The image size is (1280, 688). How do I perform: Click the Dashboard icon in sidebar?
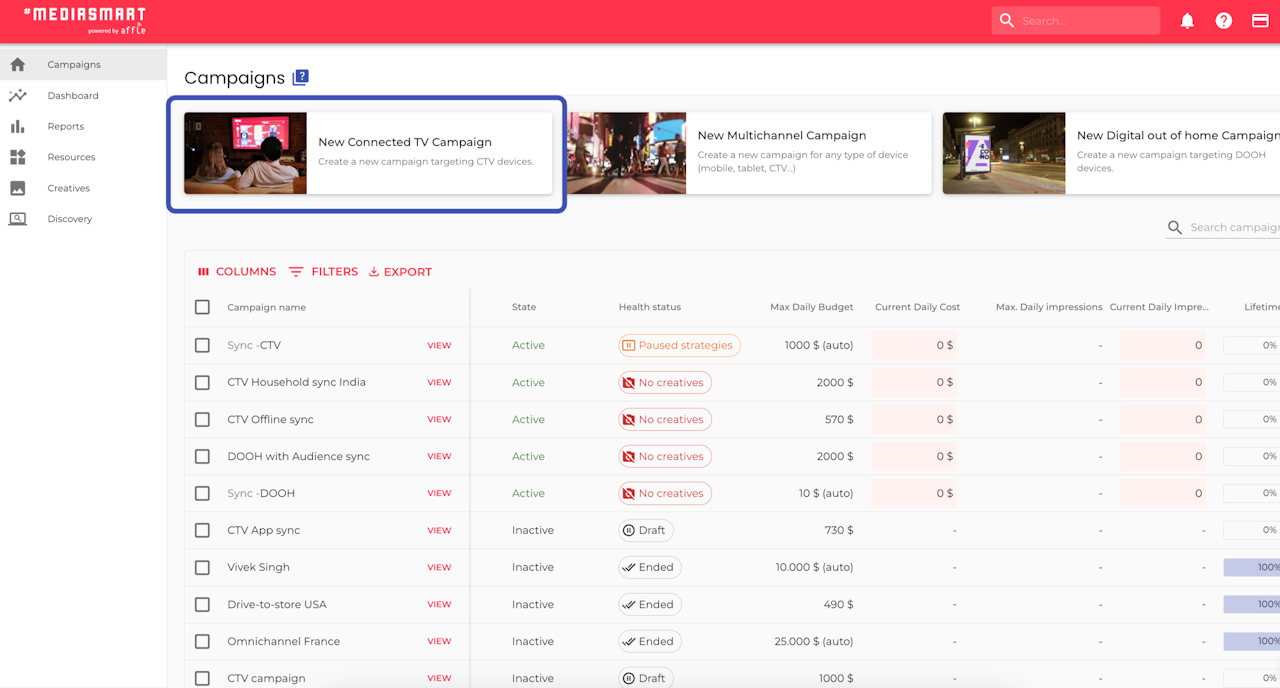(x=18, y=96)
